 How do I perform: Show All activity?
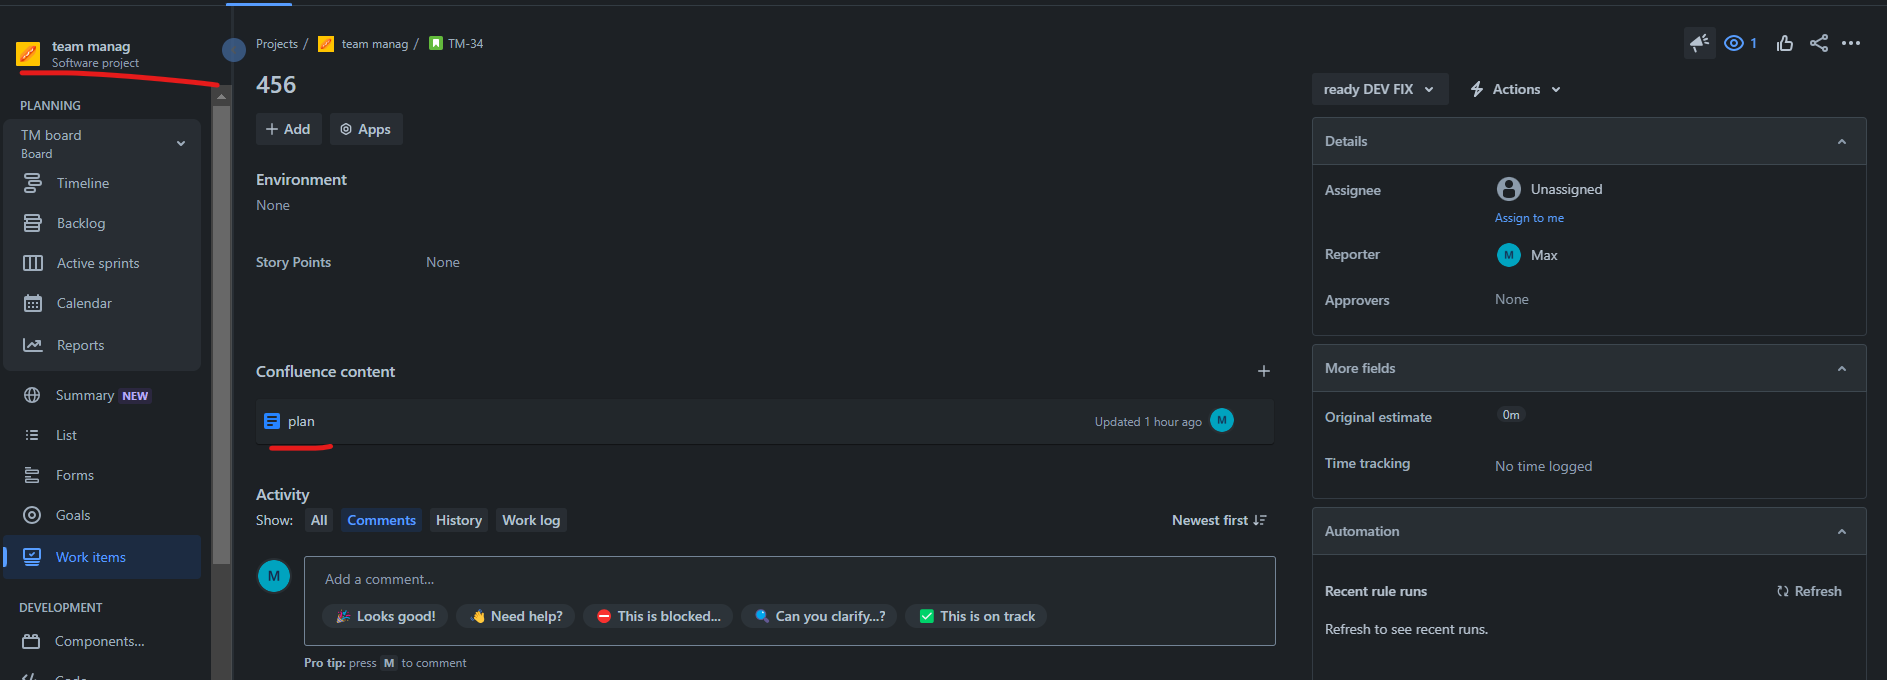tap(319, 520)
